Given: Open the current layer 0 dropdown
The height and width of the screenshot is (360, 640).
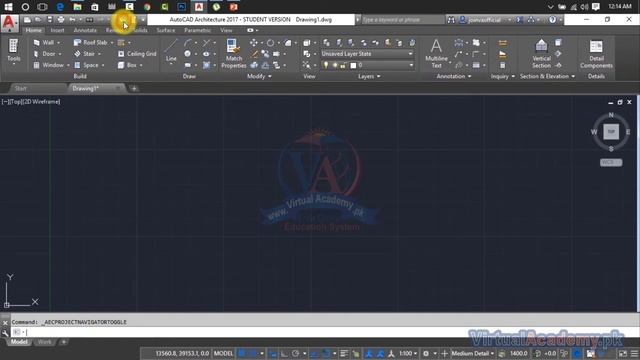Looking at the screenshot, I should [x=411, y=65].
